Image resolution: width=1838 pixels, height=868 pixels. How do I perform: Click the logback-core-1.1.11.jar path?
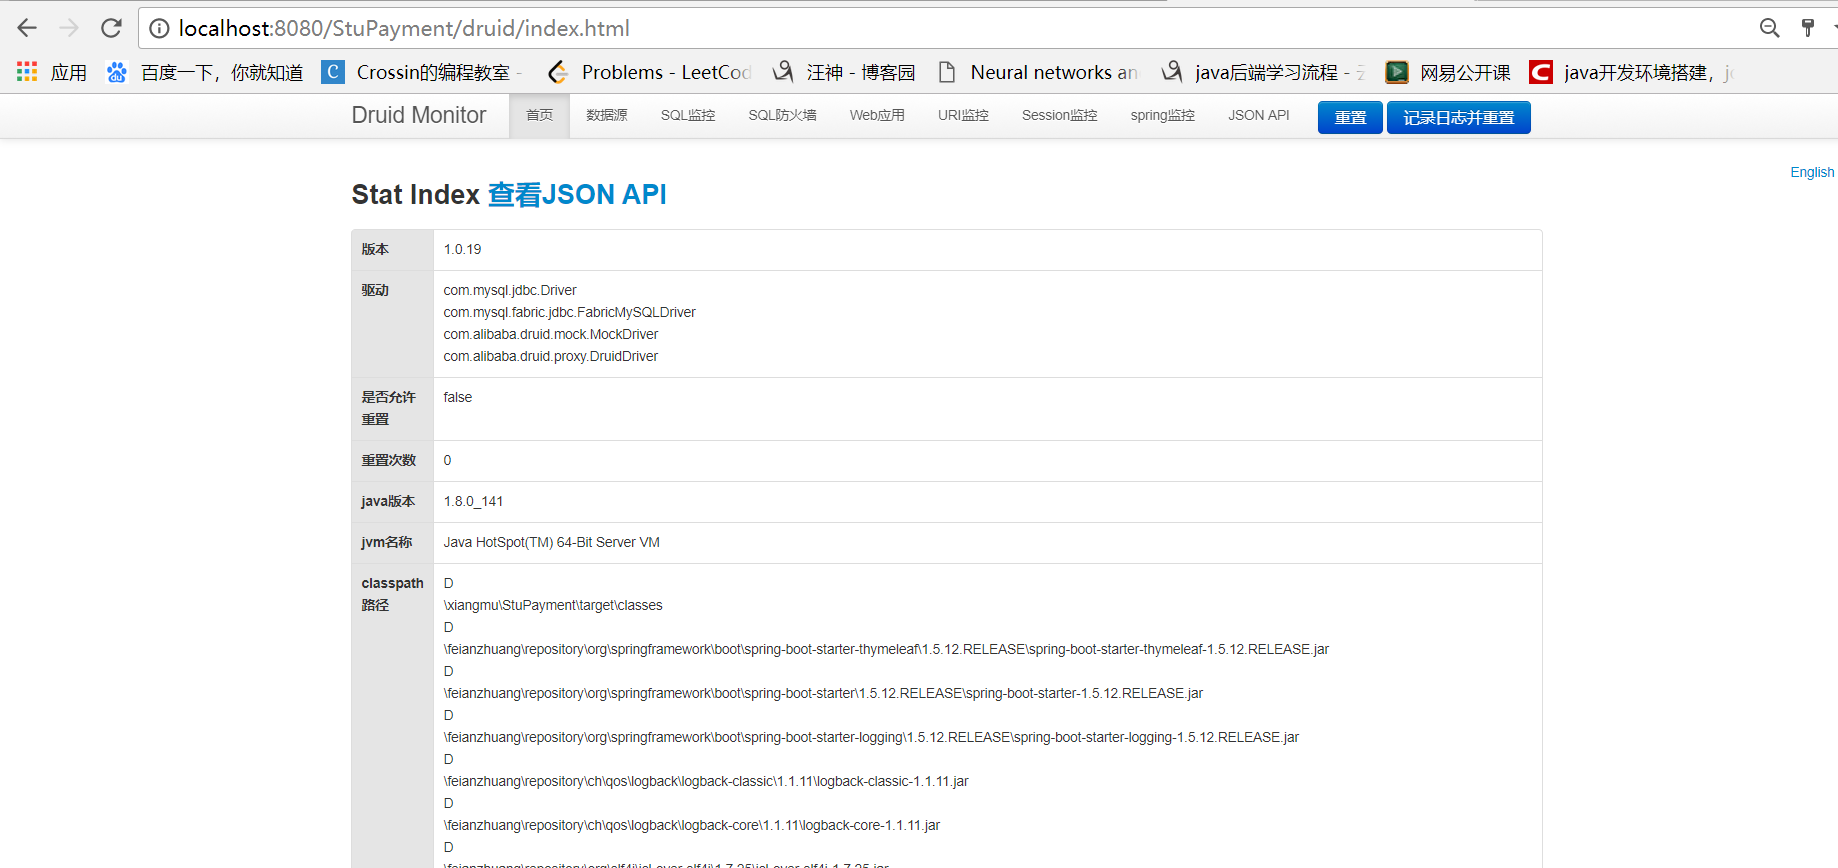(692, 825)
